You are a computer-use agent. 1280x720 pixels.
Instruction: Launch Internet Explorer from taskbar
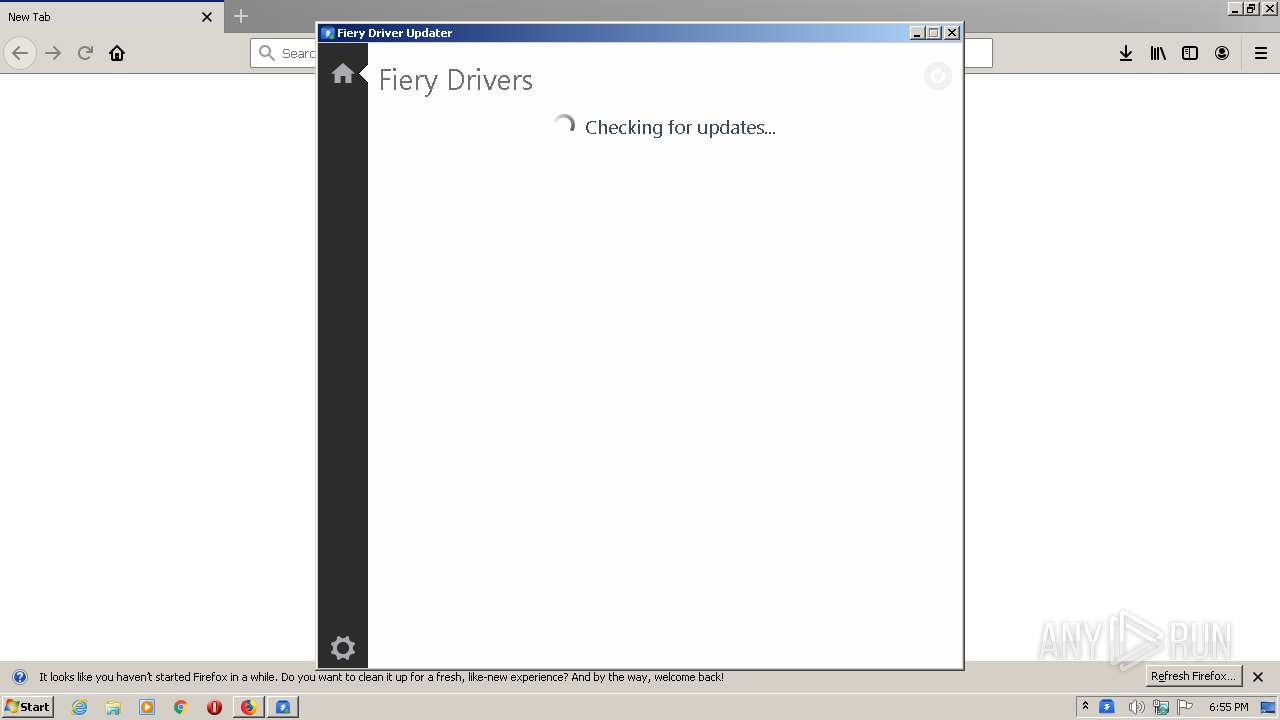tap(80, 707)
